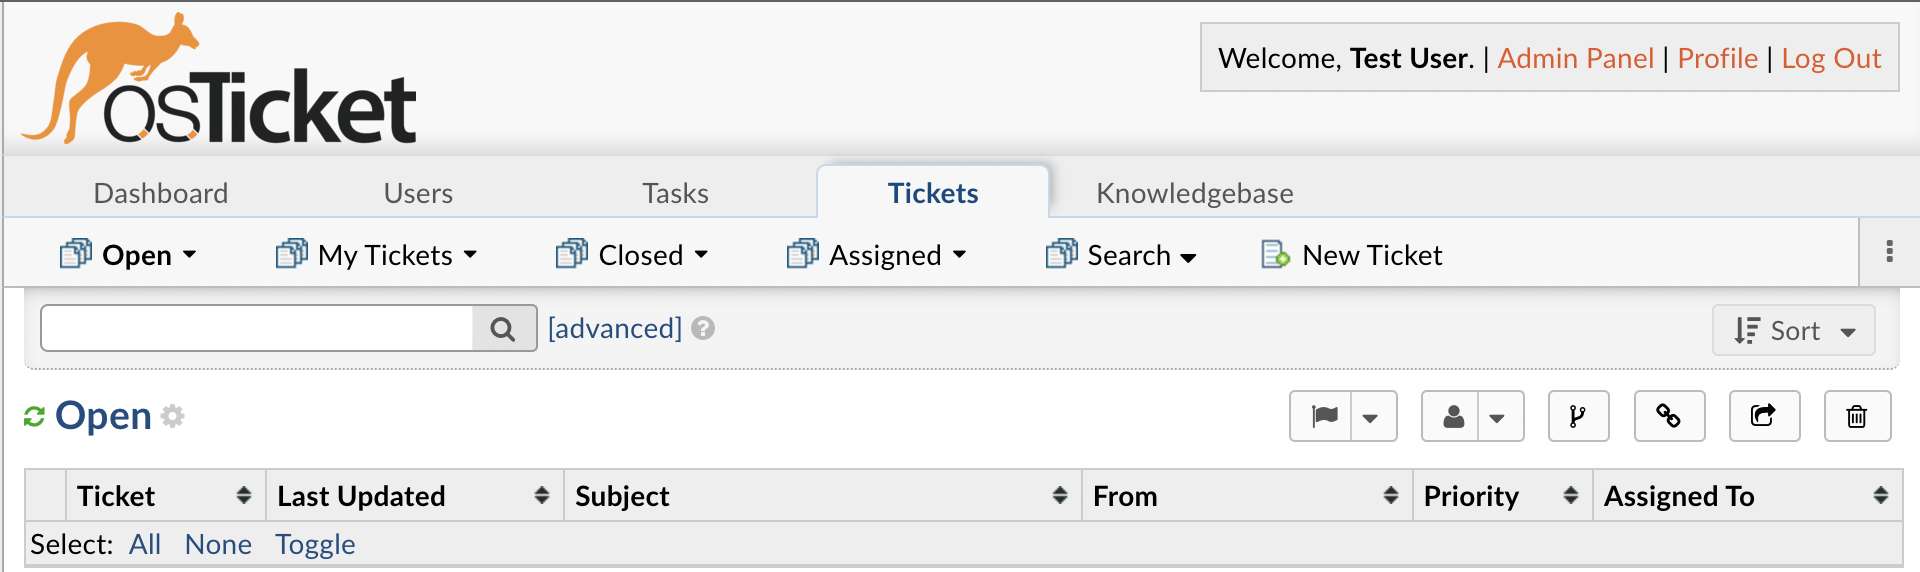Click the person icon to assign tickets
The height and width of the screenshot is (572, 1920).
coord(1453,416)
